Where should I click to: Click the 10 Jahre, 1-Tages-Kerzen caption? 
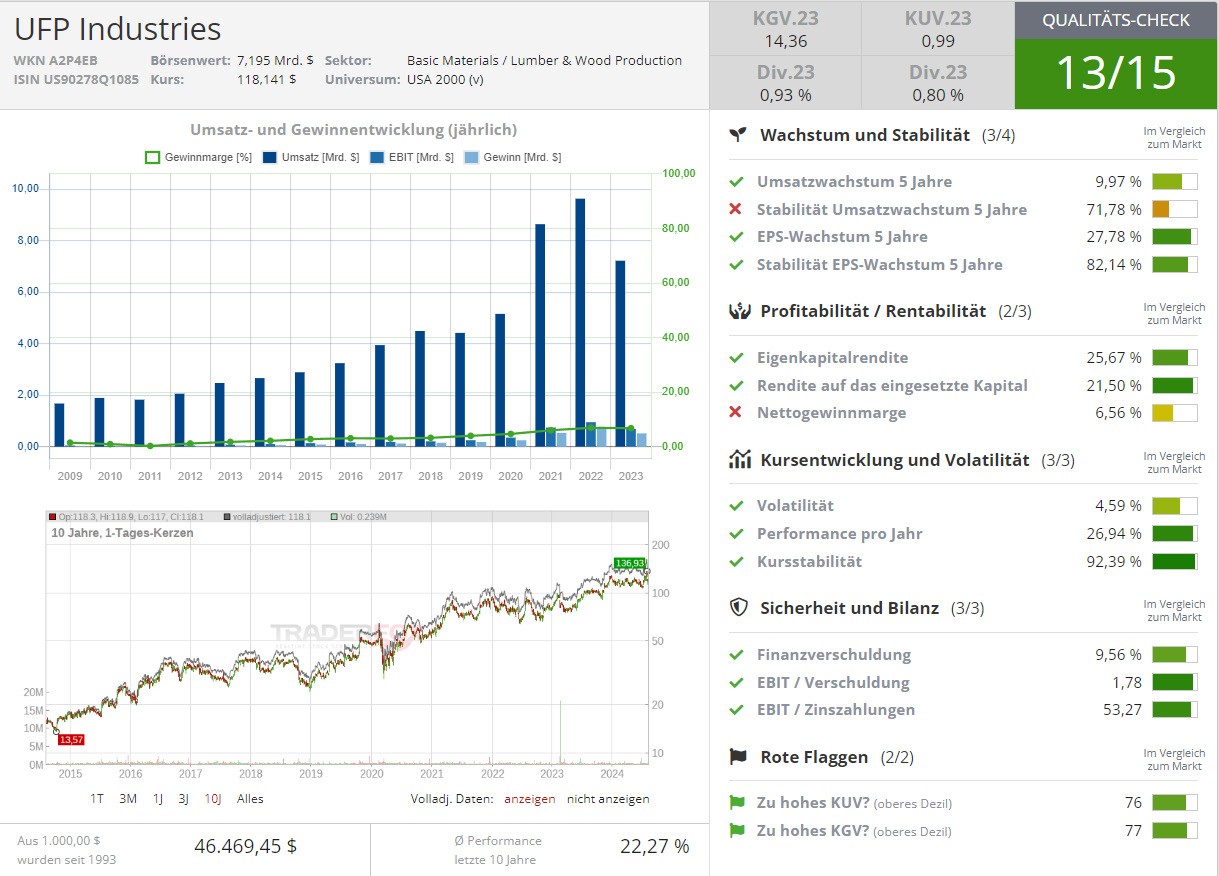pyautogui.click(x=122, y=533)
